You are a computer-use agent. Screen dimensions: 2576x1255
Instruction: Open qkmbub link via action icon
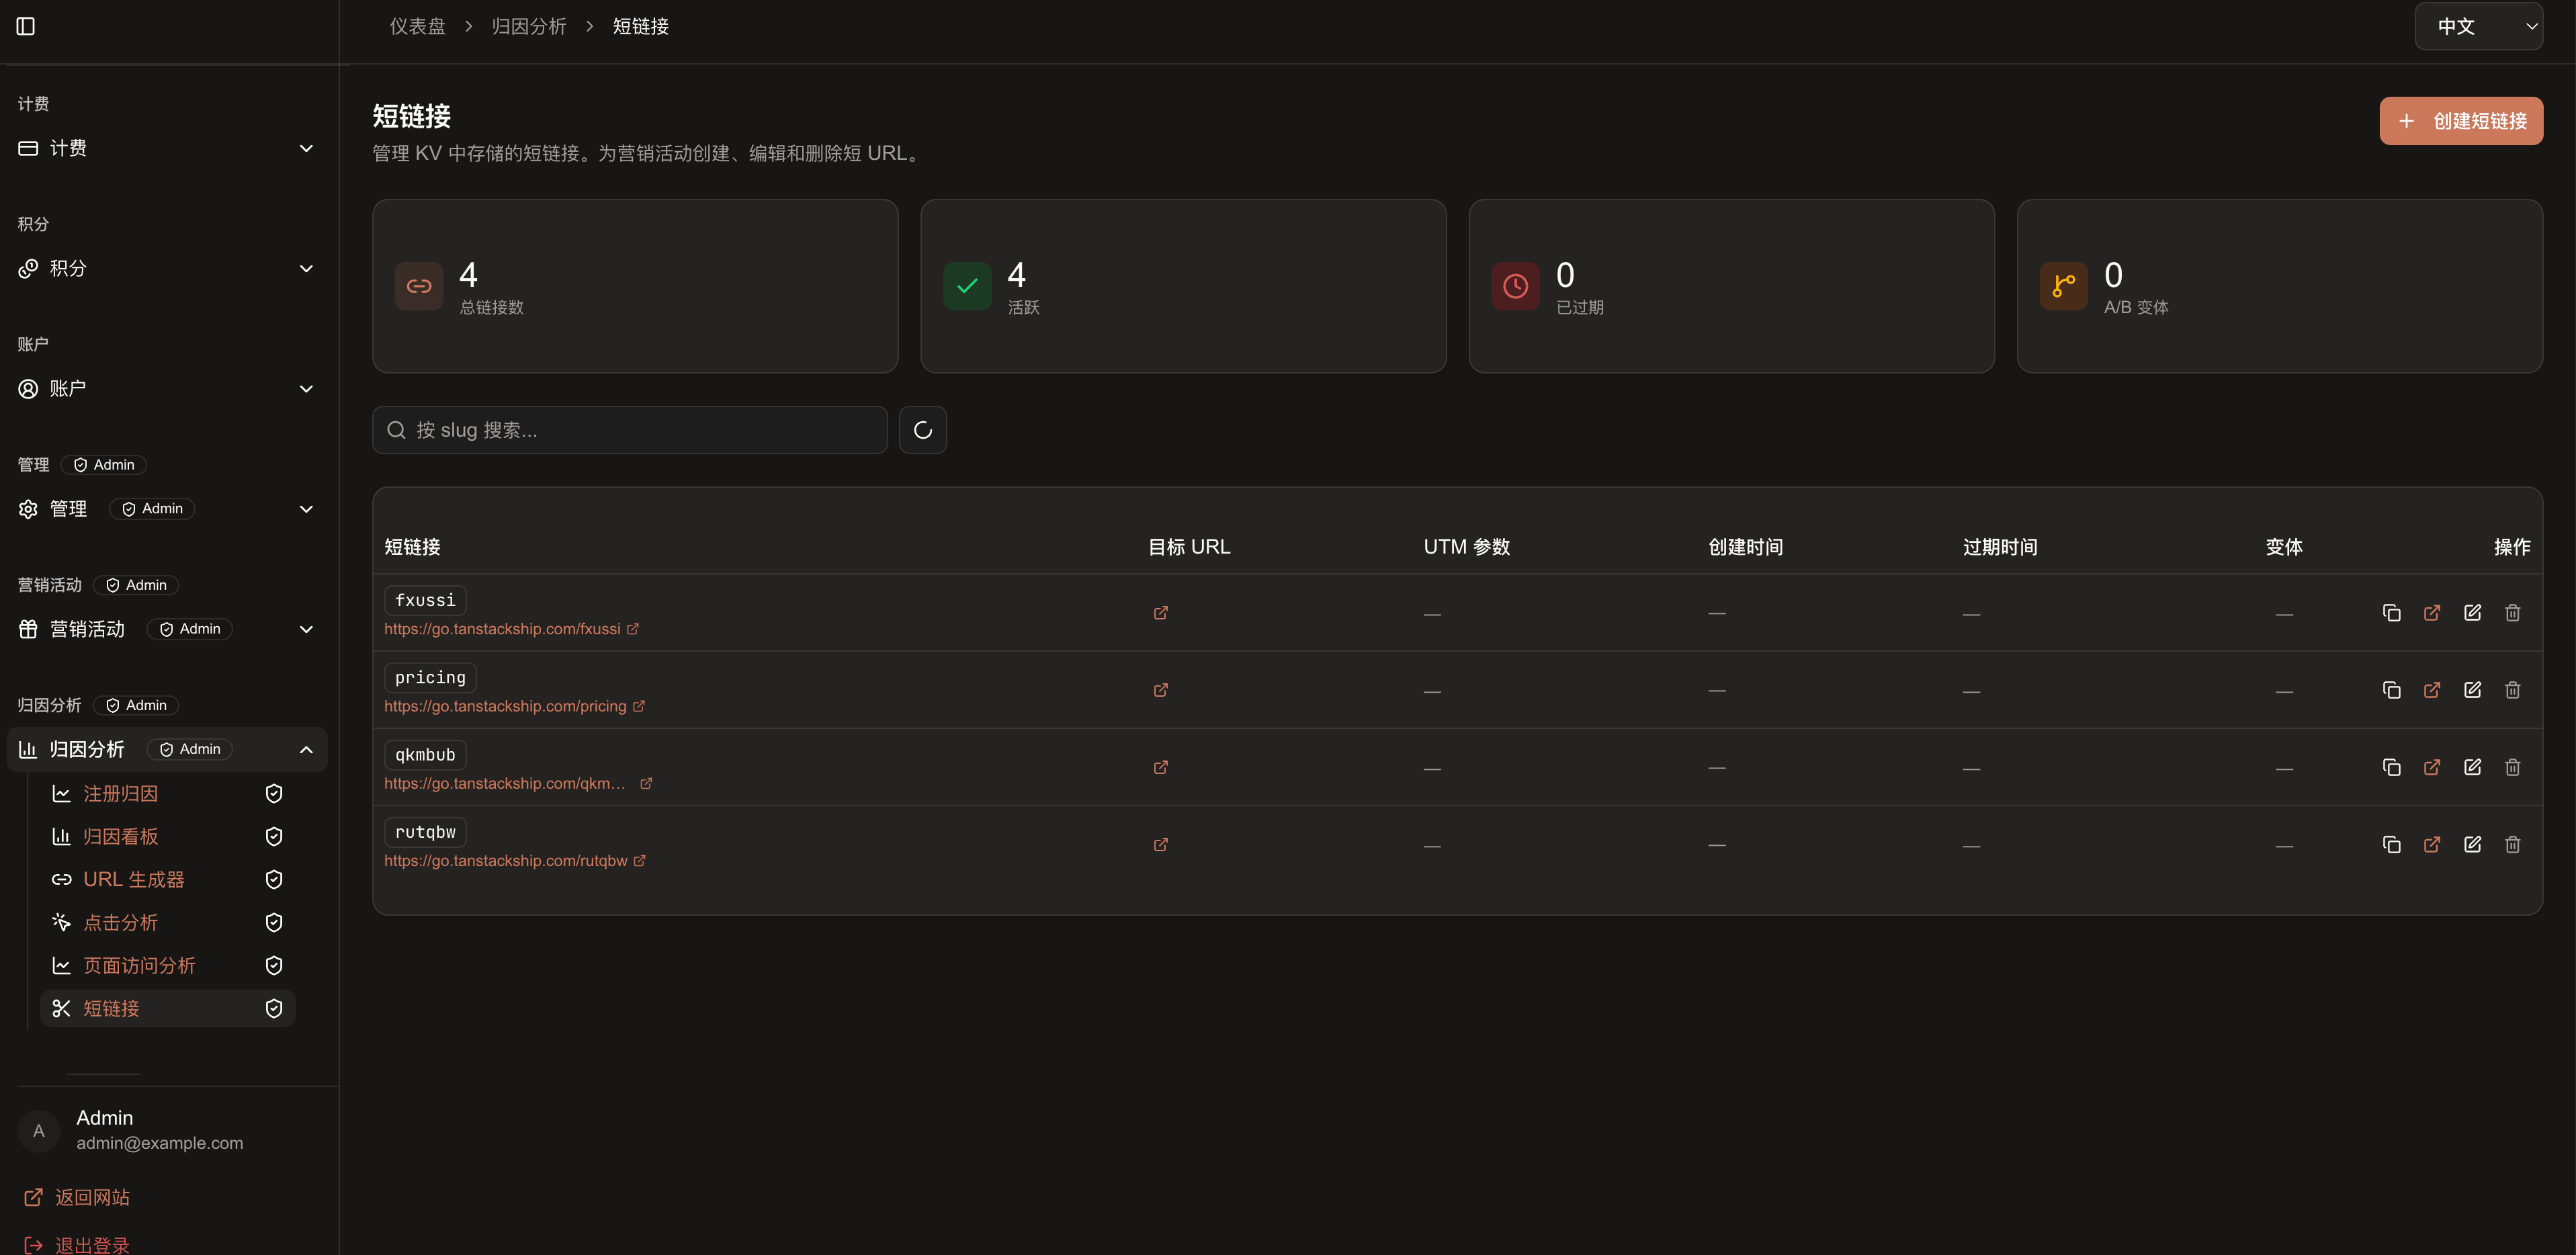click(2432, 767)
